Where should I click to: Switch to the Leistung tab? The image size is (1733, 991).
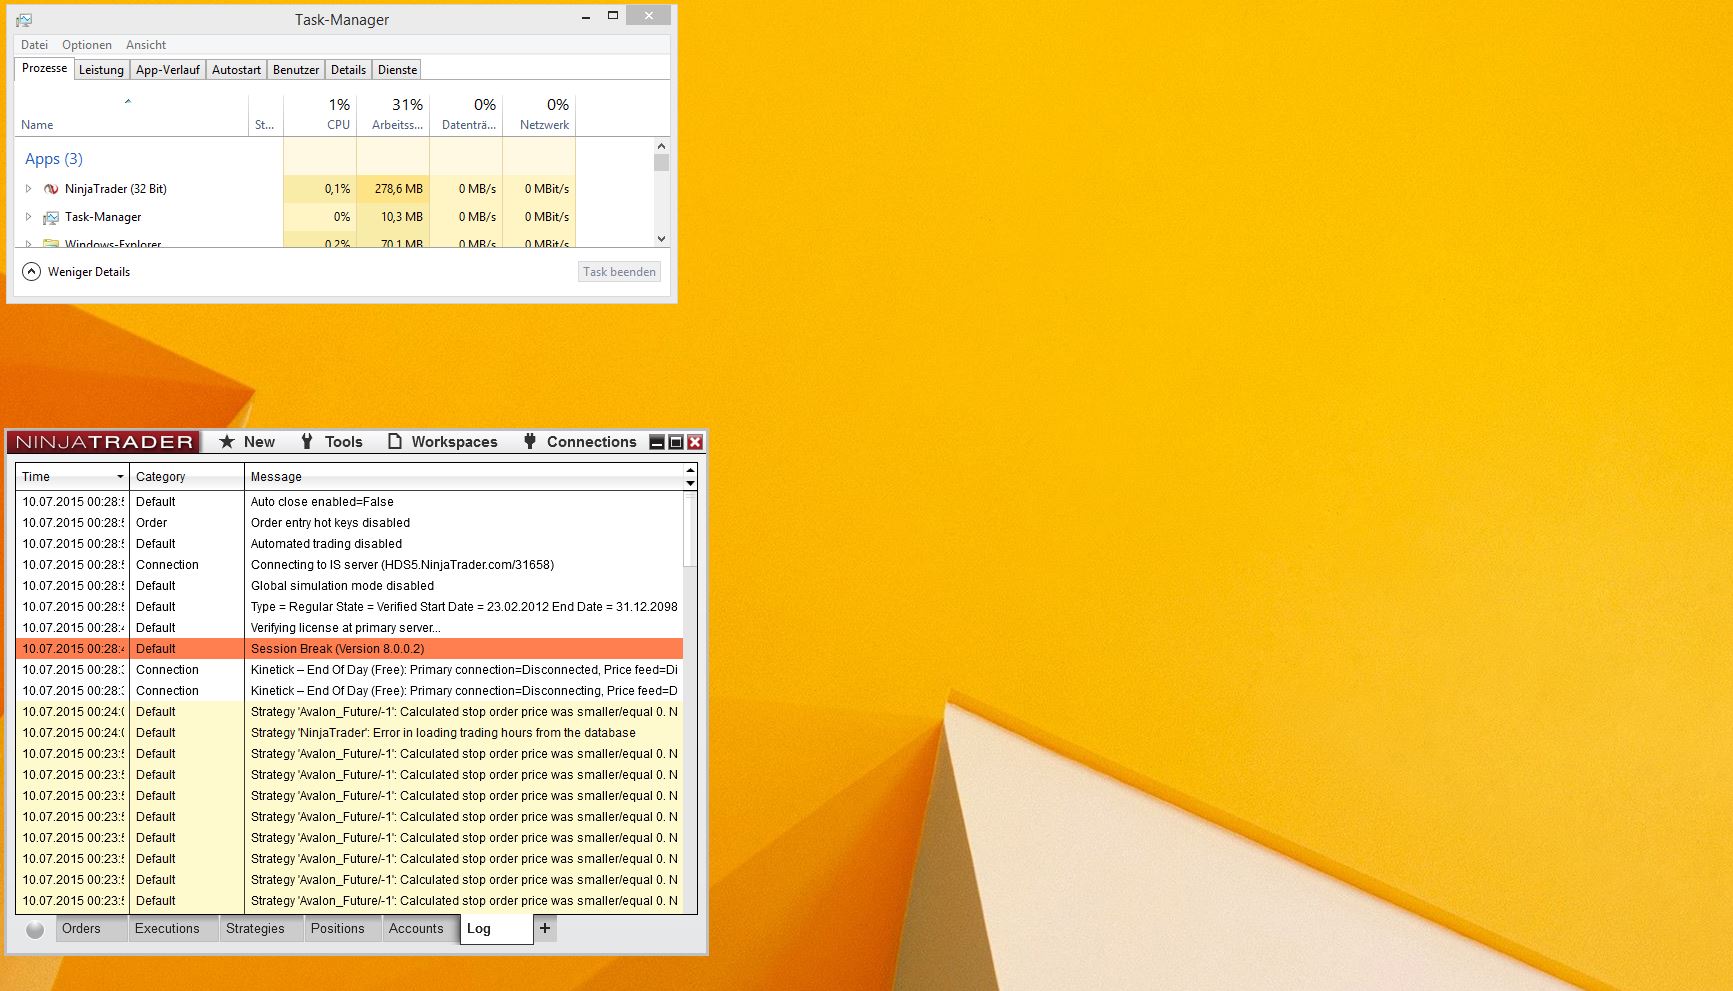(102, 70)
